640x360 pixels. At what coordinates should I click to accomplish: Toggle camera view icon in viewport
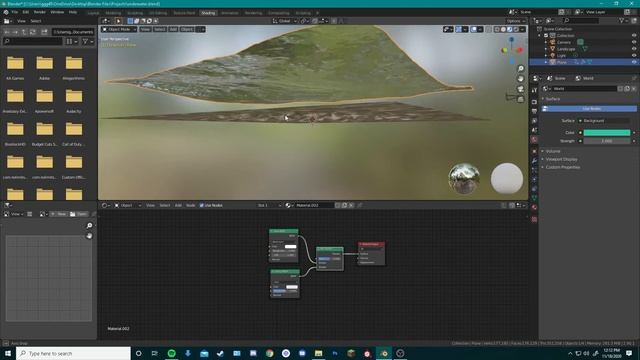[x=520, y=89]
